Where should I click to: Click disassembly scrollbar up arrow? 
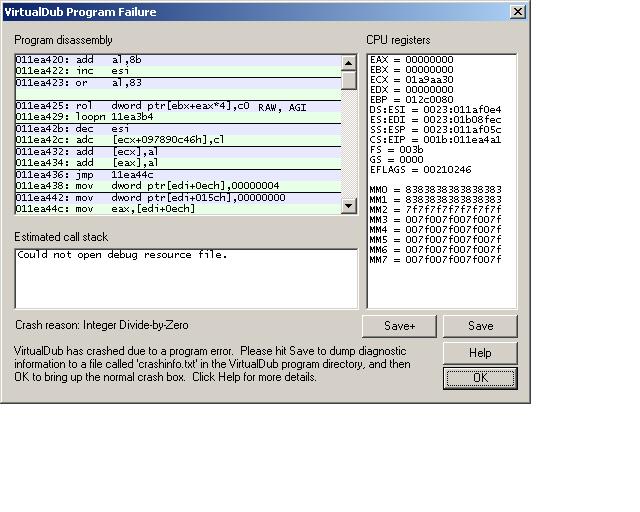coord(348,63)
